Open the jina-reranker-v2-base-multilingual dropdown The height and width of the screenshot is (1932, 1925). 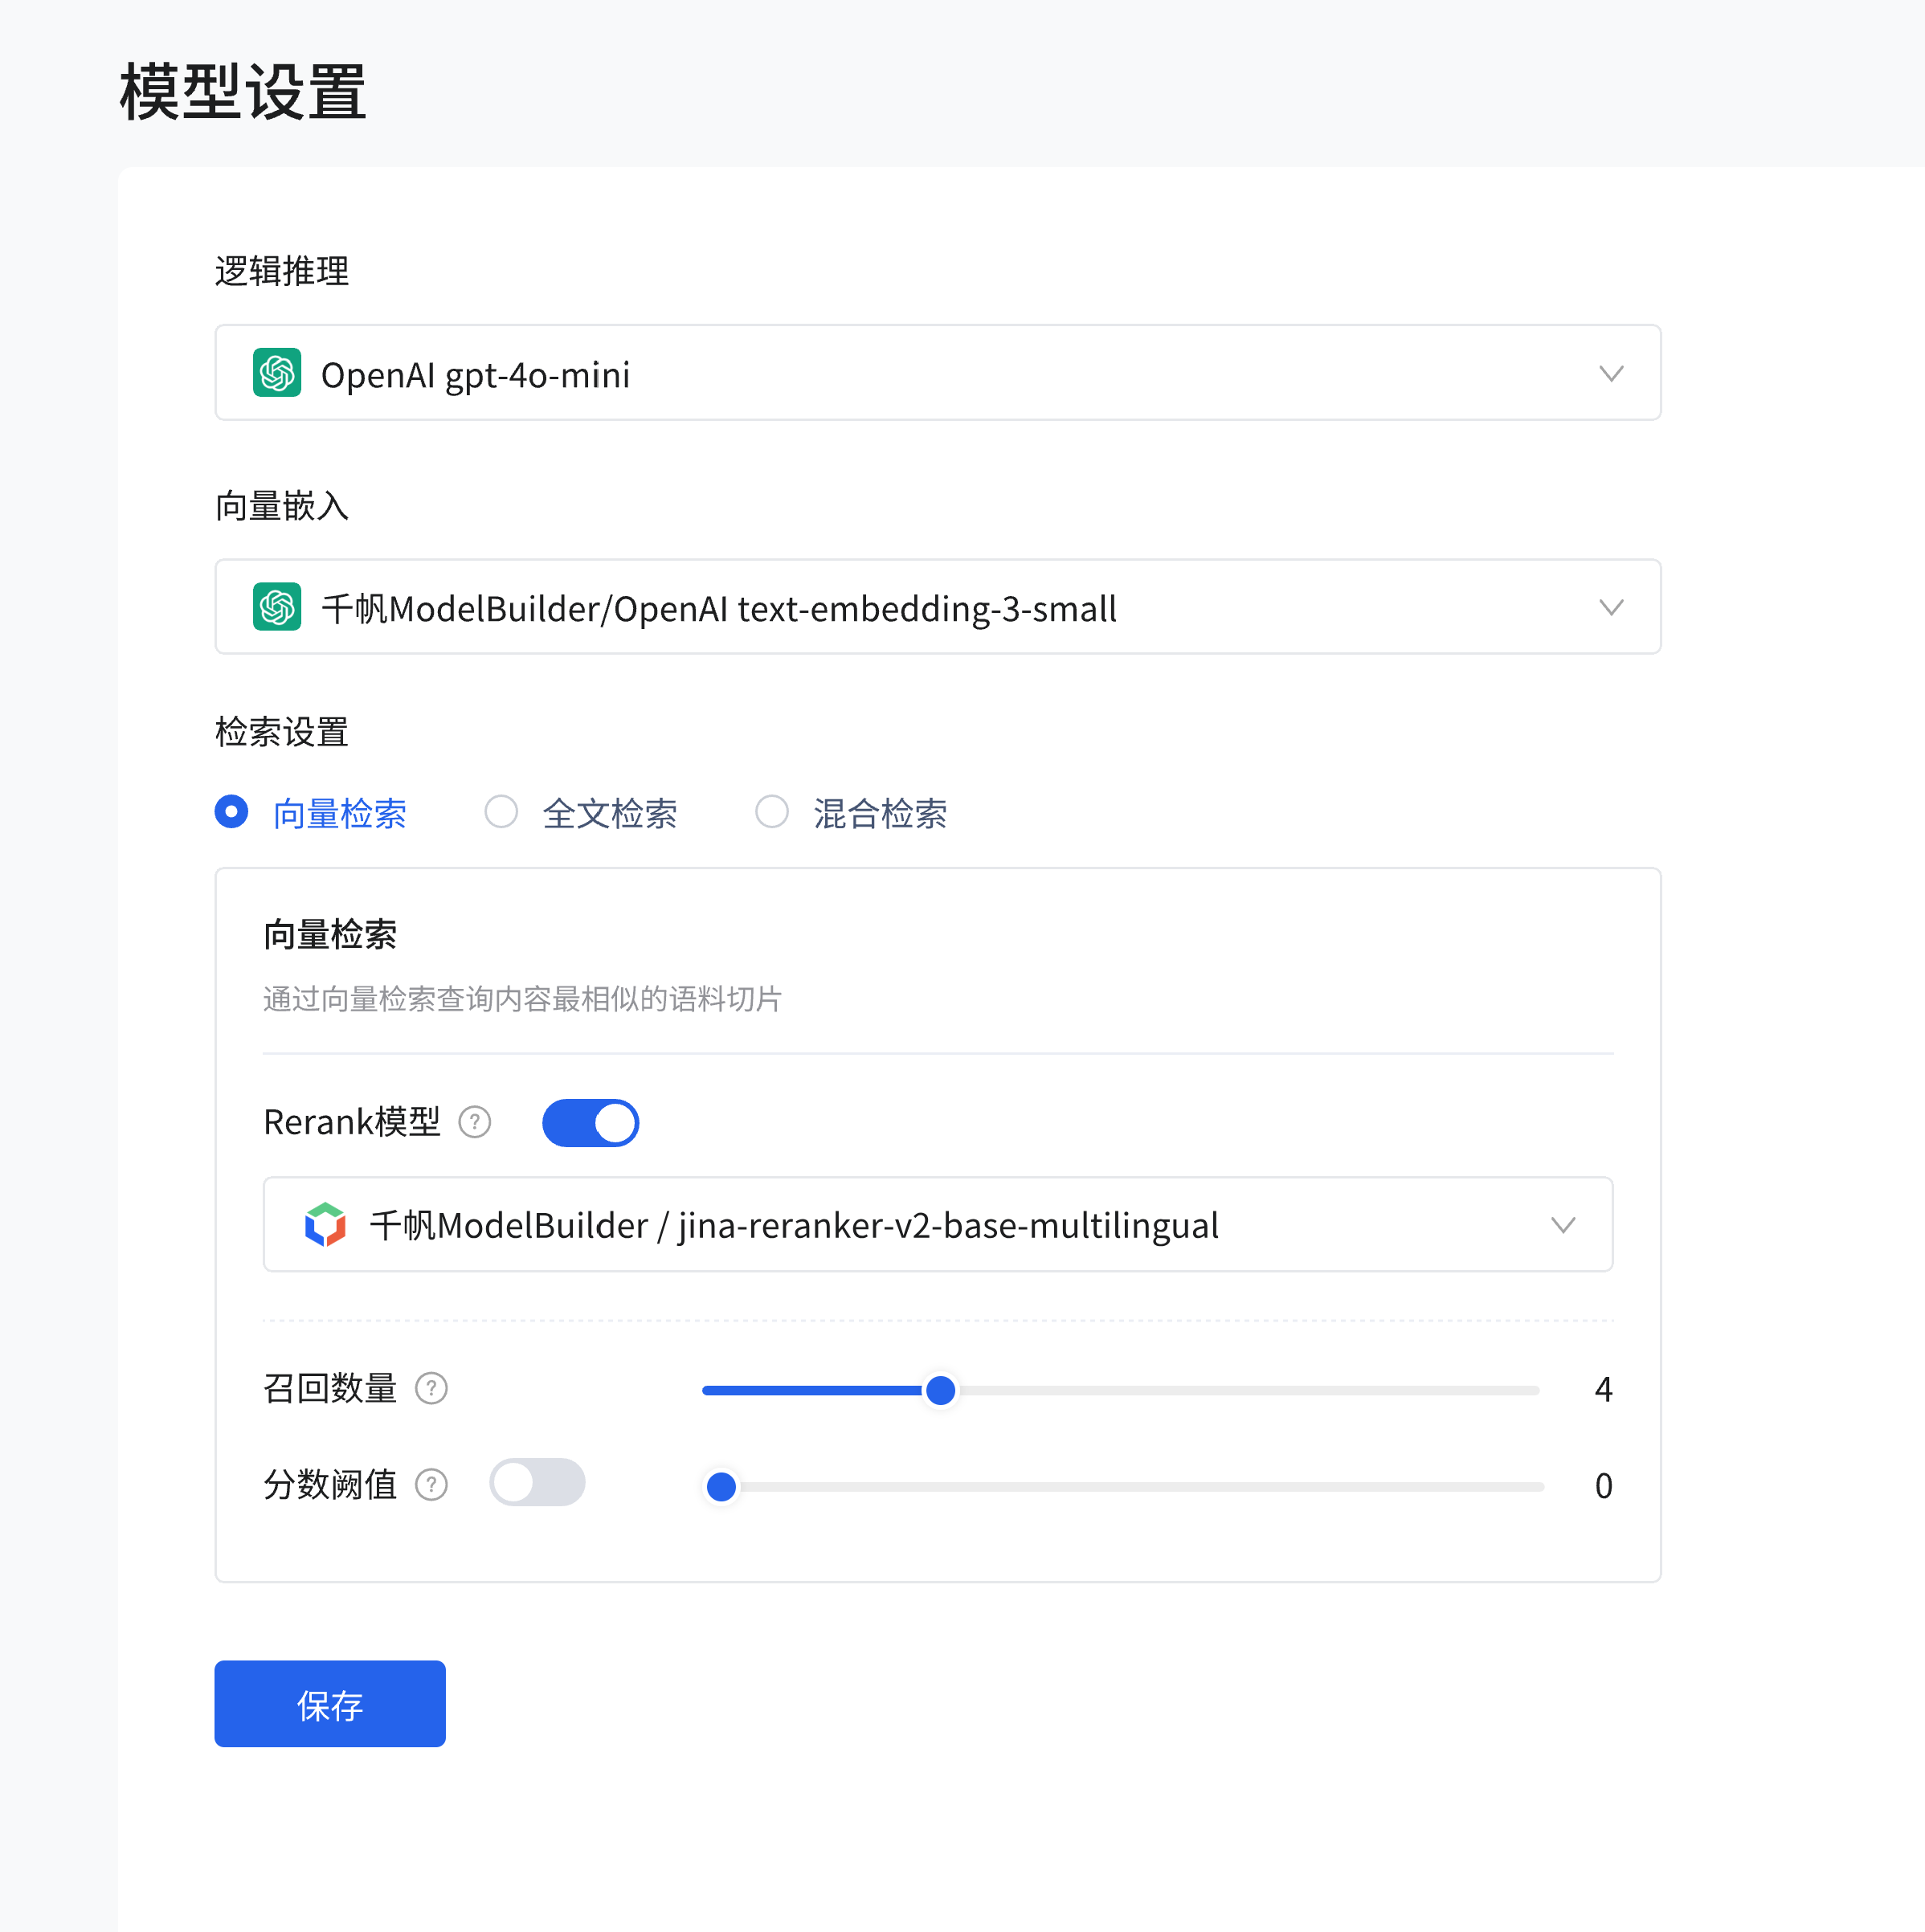[937, 1224]
